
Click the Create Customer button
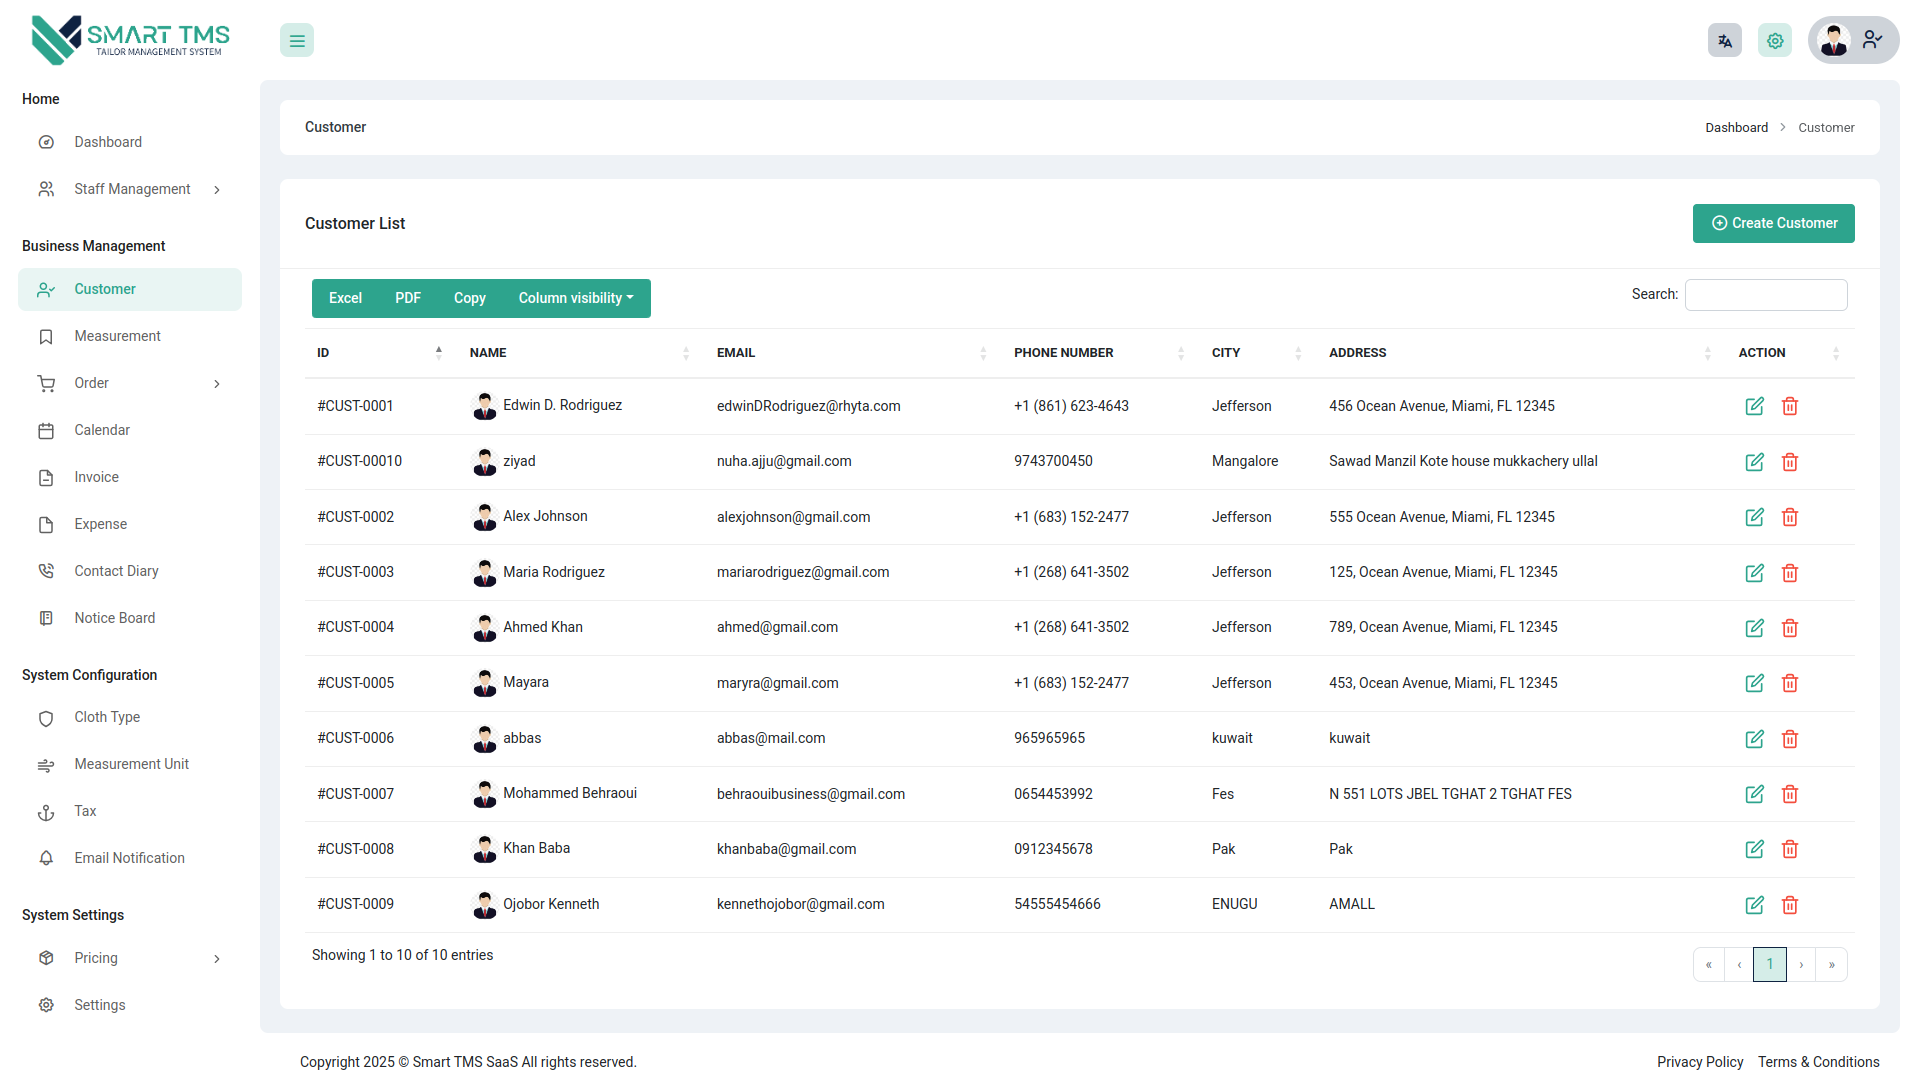click(x=1773, y=223)
